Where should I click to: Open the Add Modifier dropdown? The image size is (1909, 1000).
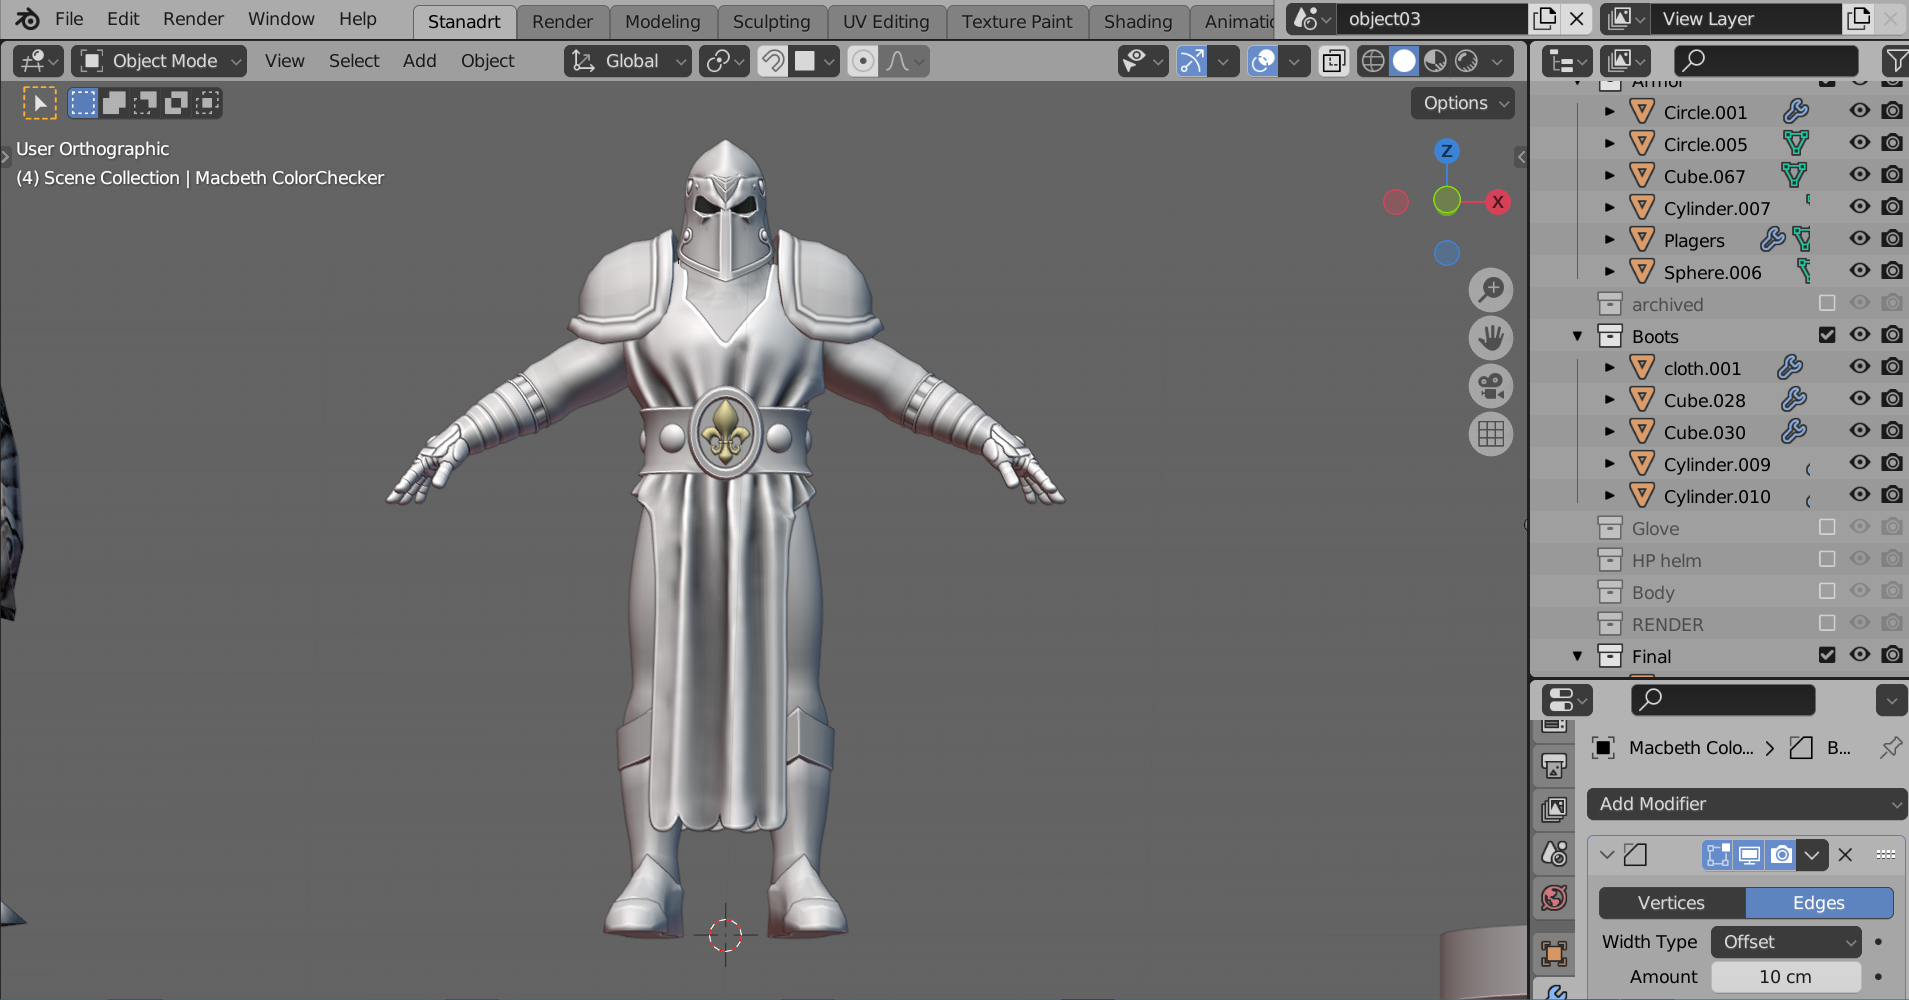point(1746,804)
